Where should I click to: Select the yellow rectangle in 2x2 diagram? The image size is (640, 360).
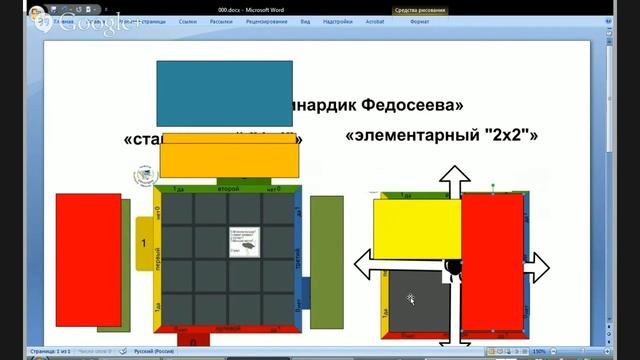(417, 229)
